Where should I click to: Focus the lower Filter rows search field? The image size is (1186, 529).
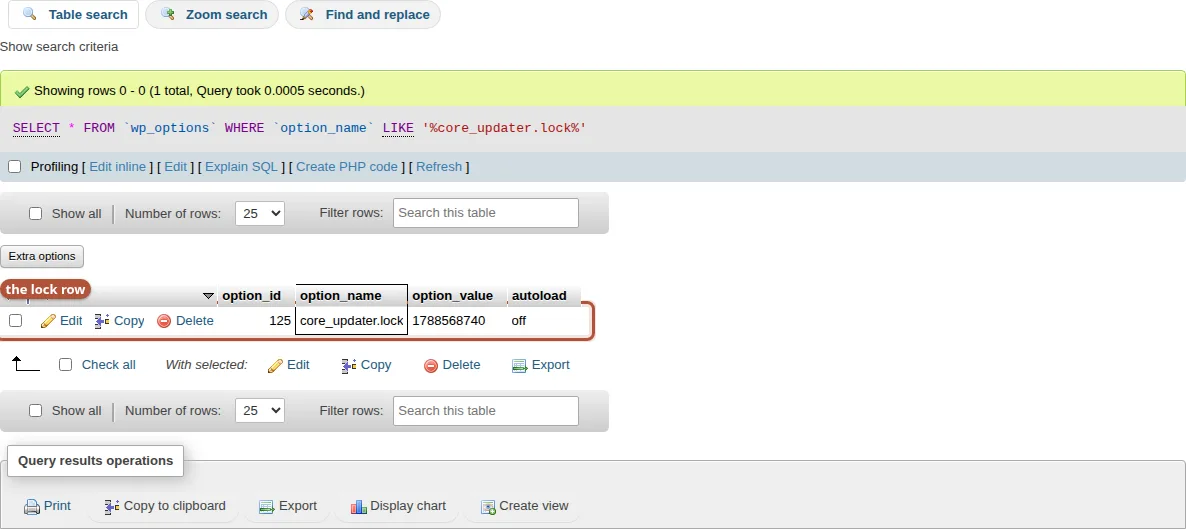tap(486, 411)
